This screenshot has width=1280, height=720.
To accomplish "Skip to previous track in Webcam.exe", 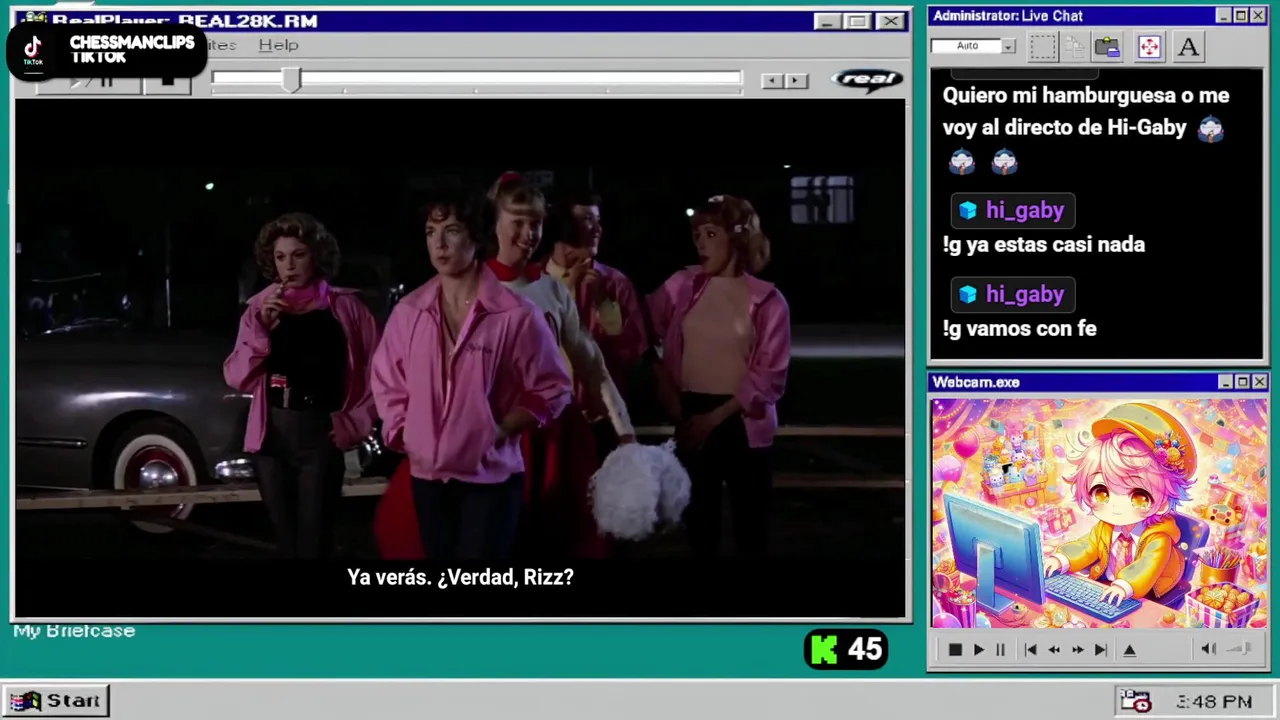I will (x=1030, y=650).
